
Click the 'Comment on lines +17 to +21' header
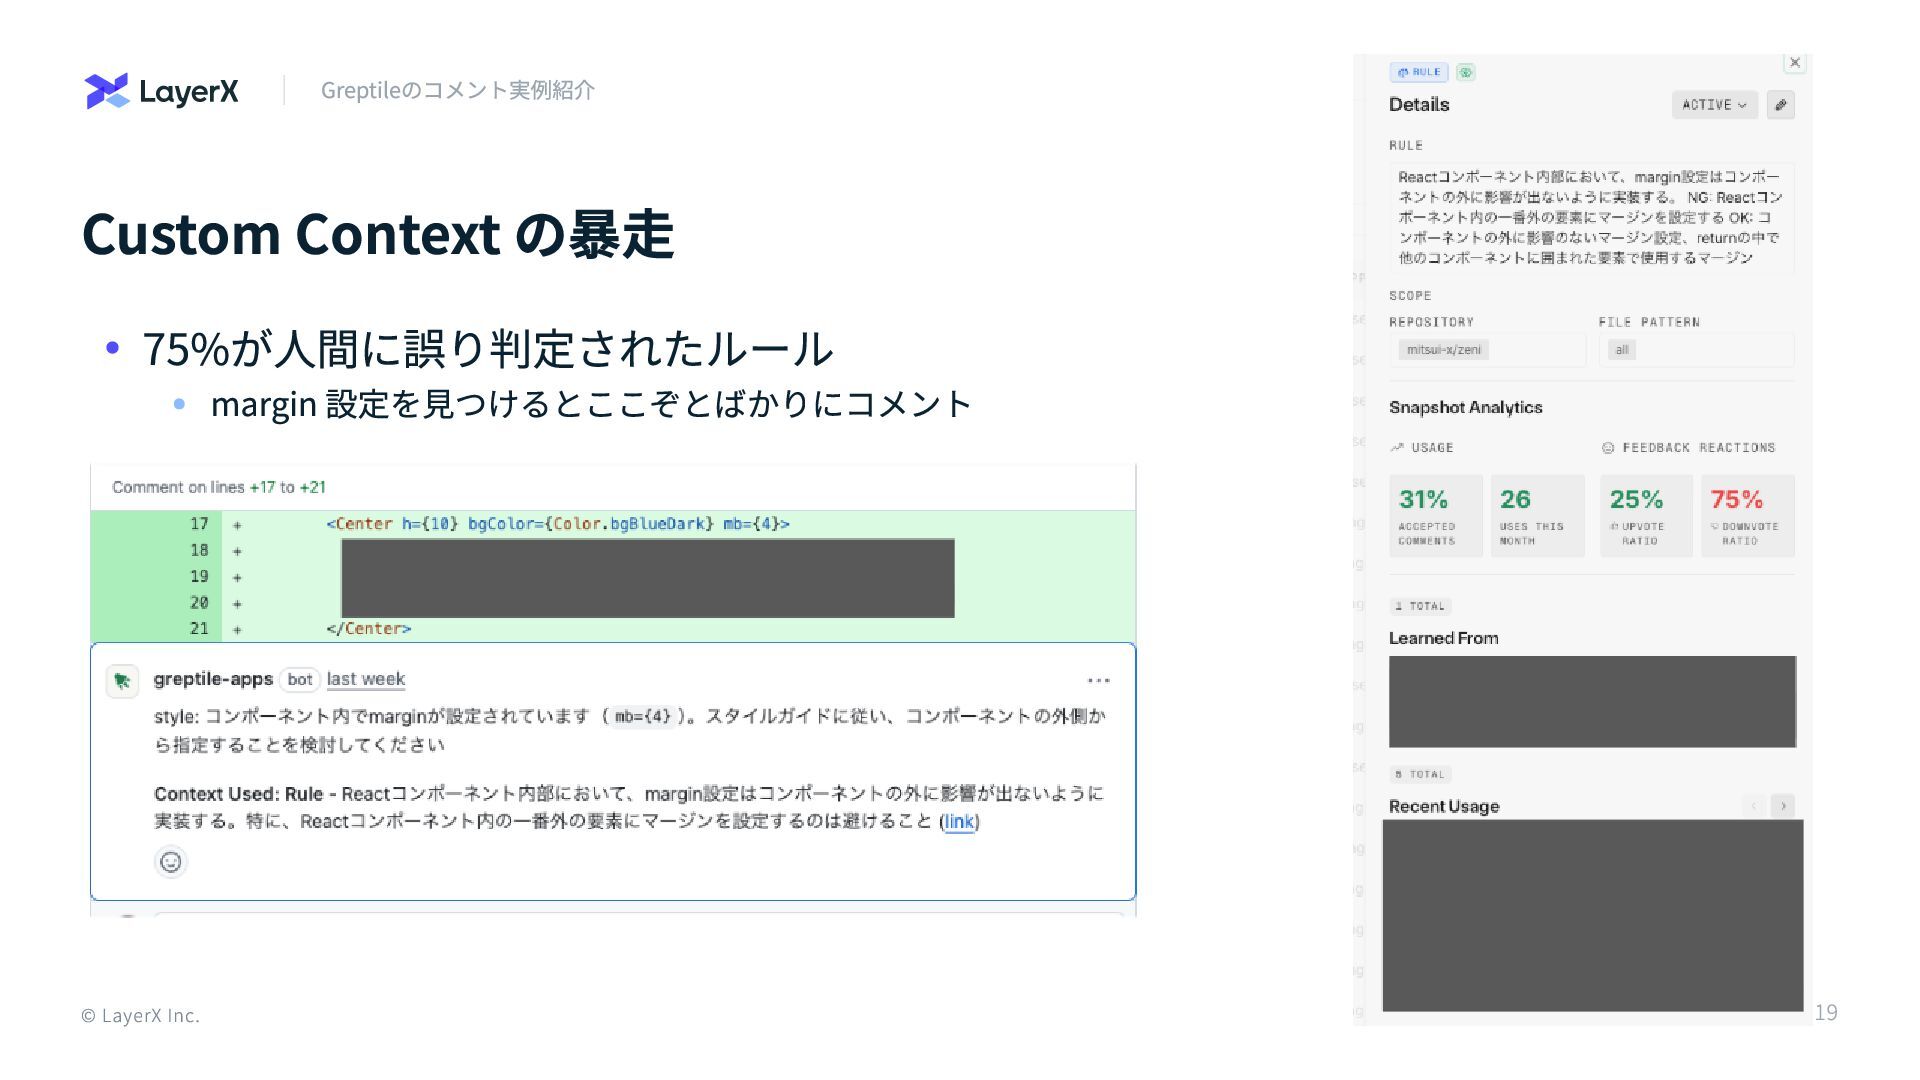coord(219,487)
